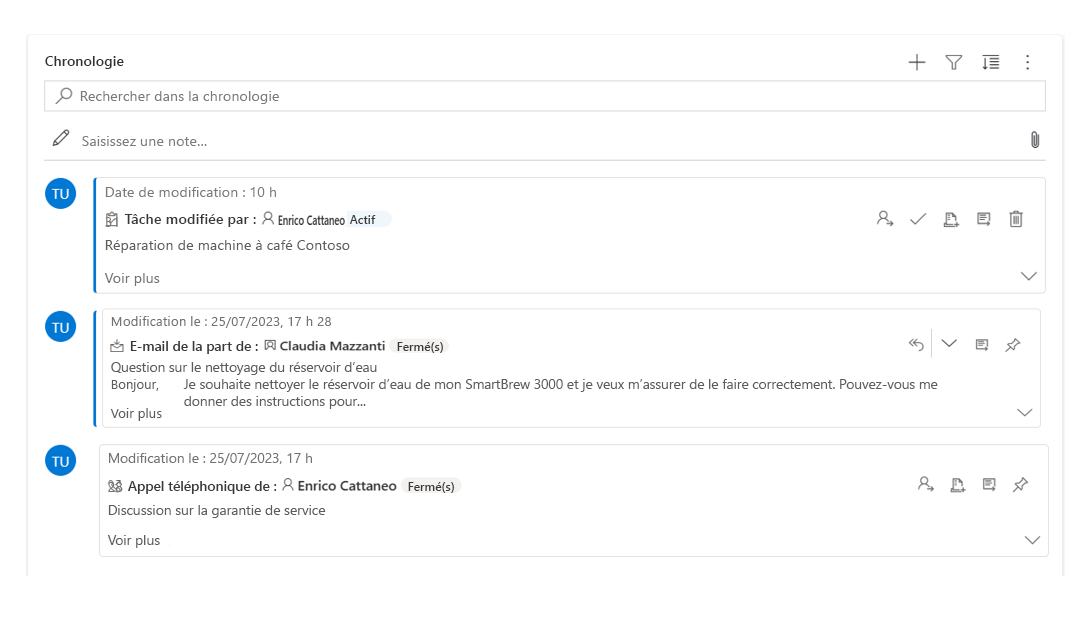Expand the email record using chevron
This screenshot has height=625, width=1090.
point(1024,412)
